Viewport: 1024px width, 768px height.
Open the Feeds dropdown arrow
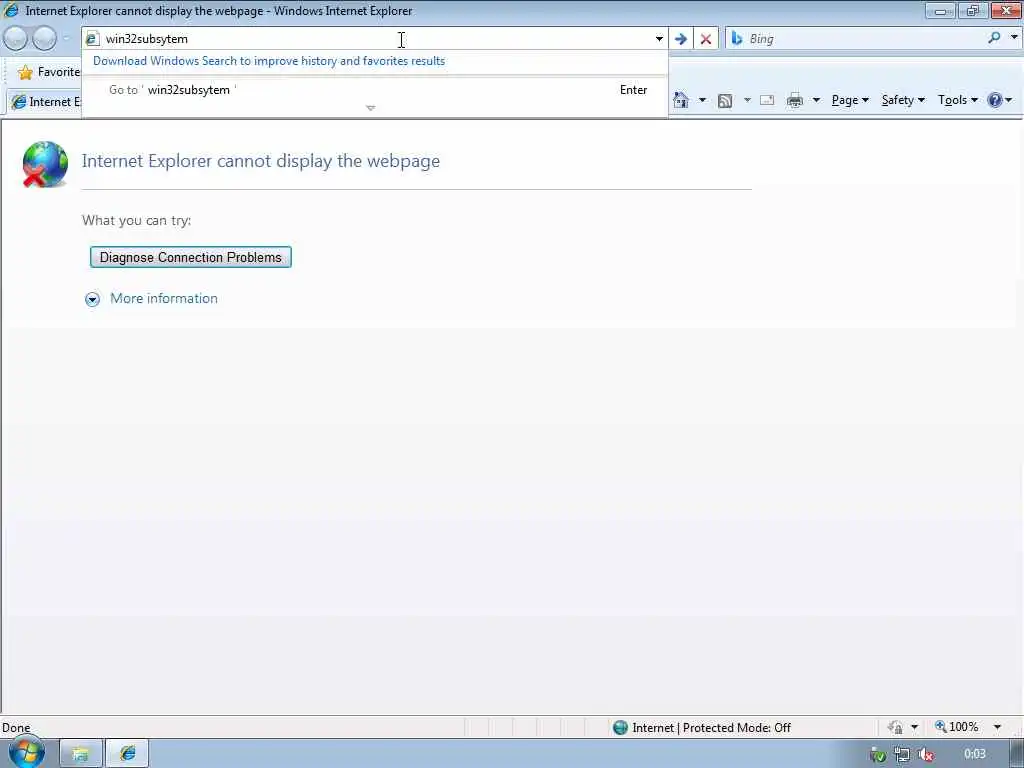(746, 100)
